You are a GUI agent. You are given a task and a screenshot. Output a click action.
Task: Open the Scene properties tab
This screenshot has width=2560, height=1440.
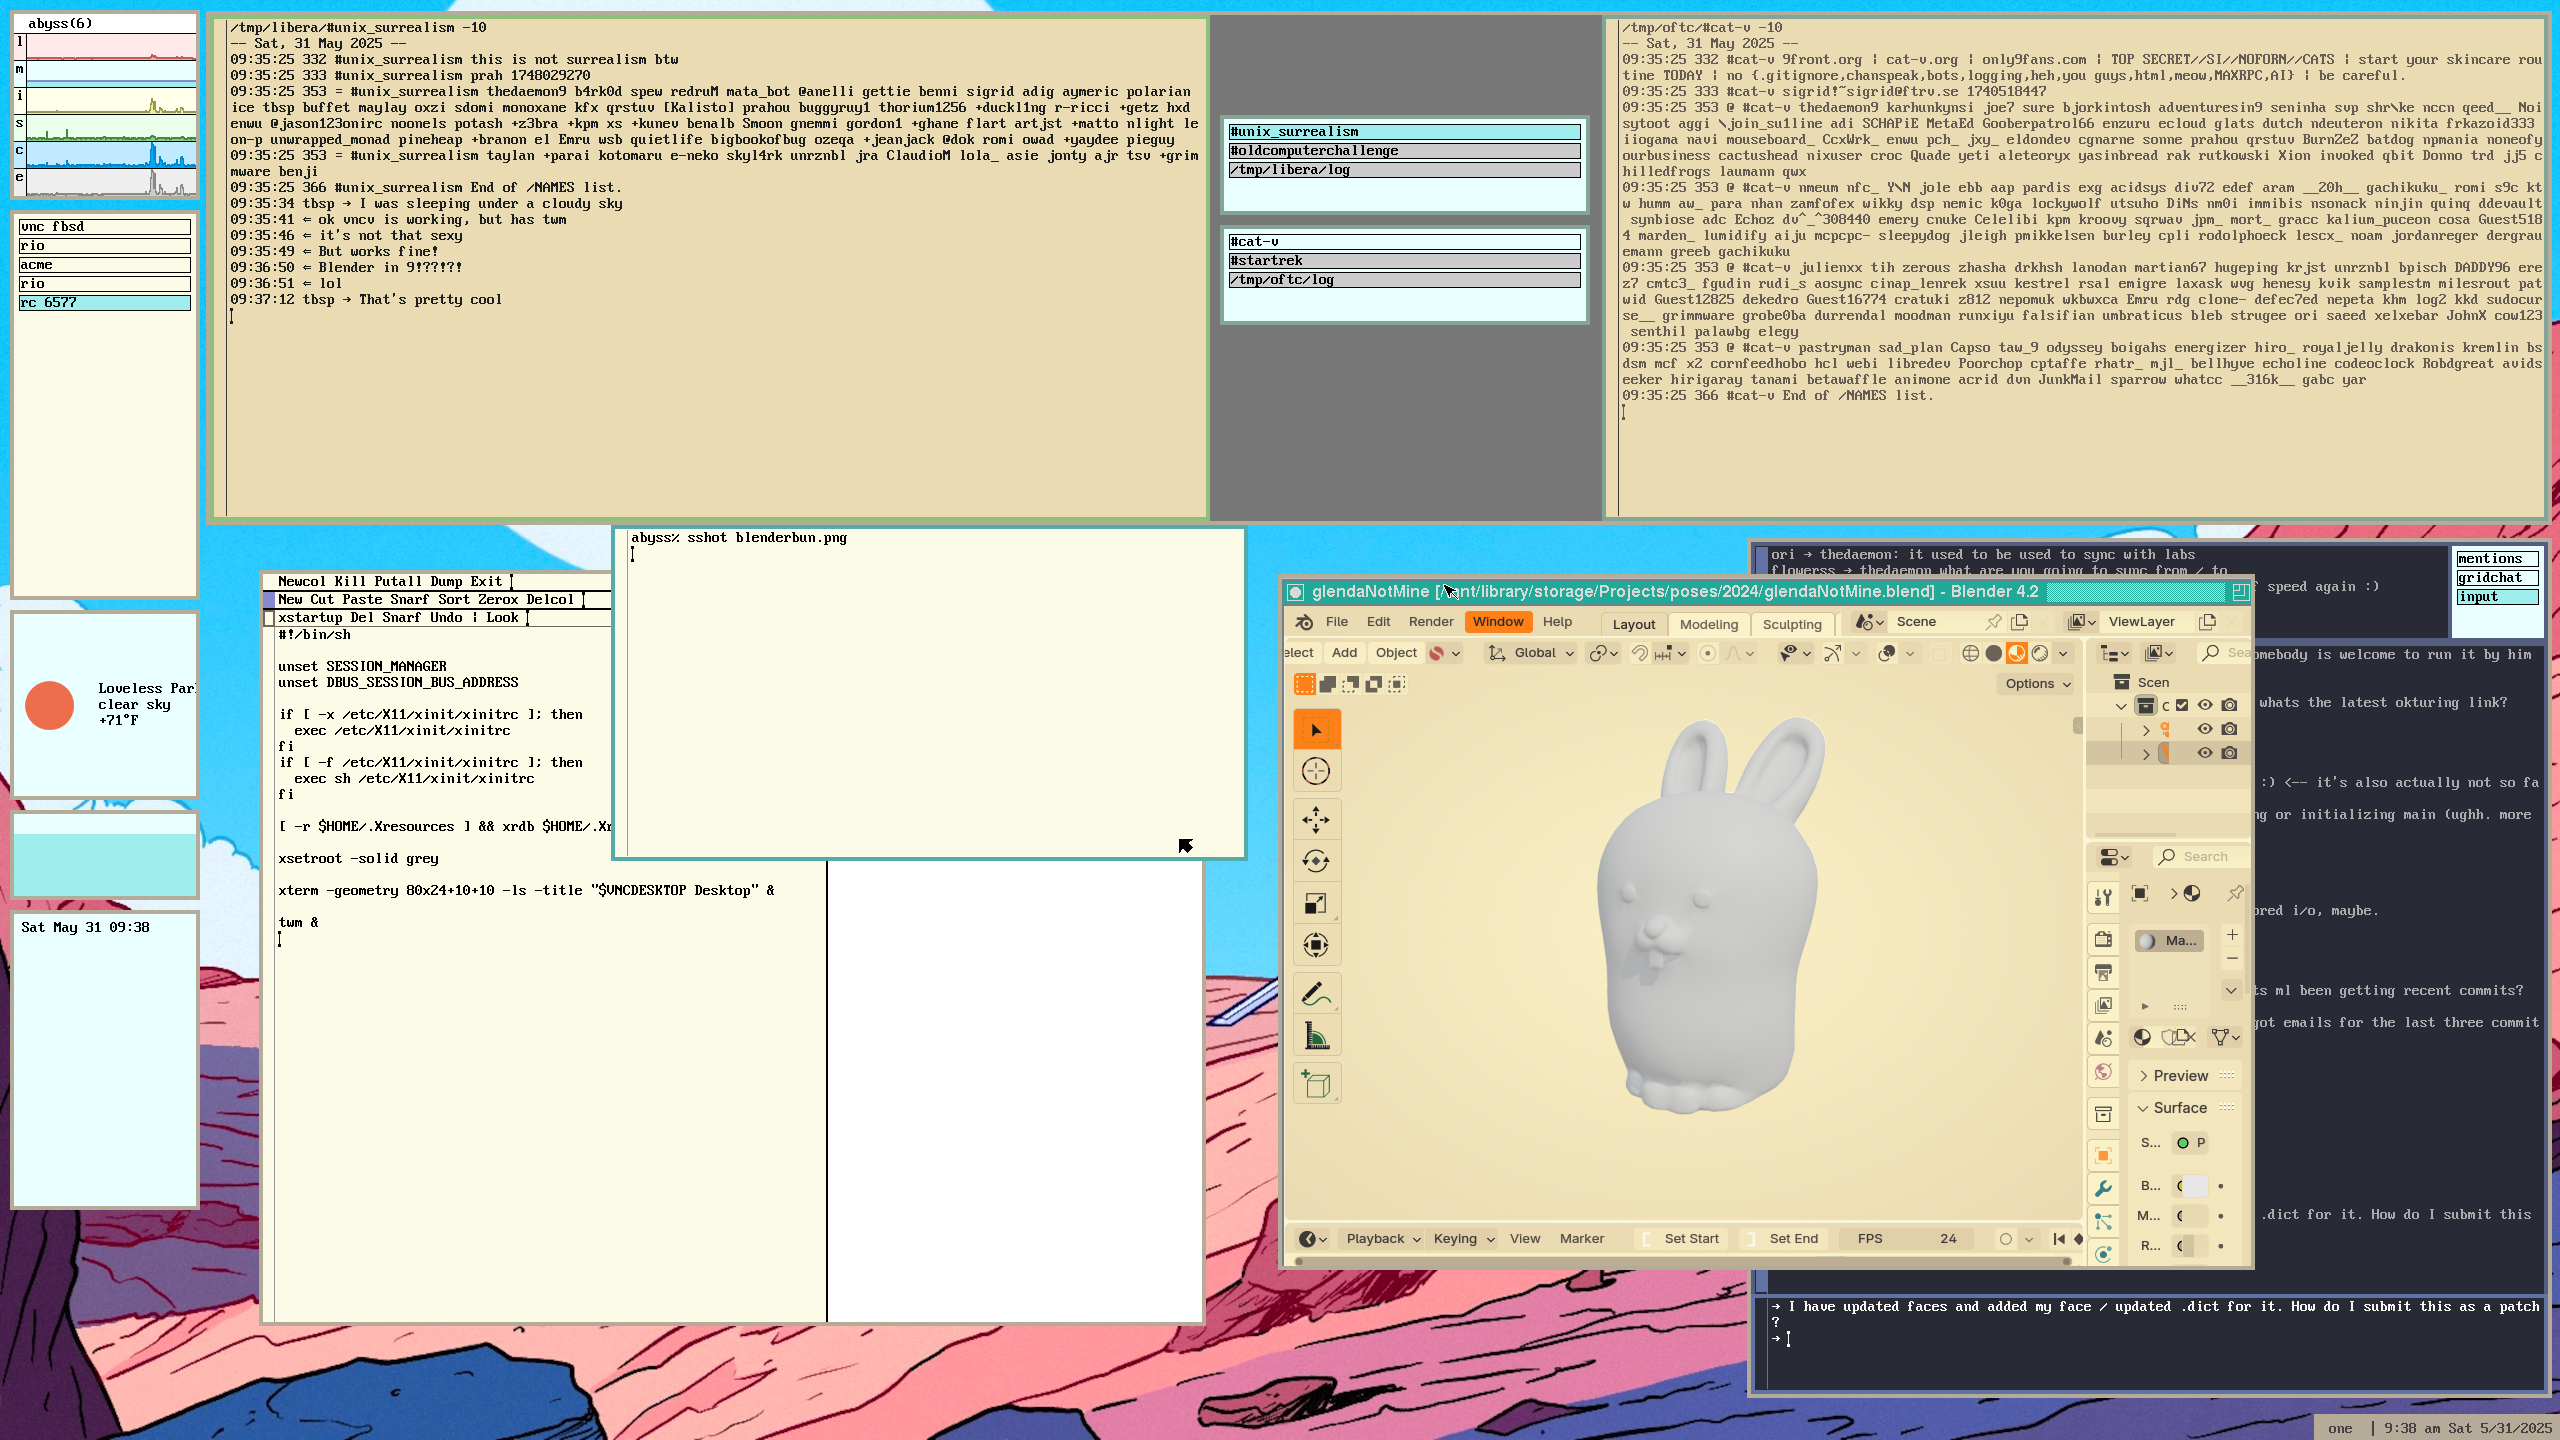pos(2103,1038)
